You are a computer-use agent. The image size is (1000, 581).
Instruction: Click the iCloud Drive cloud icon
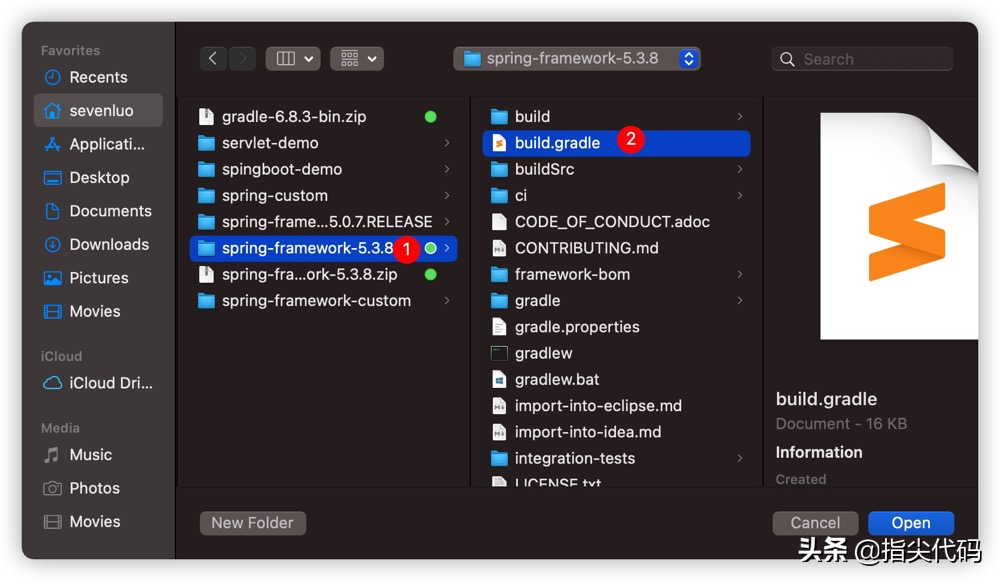52,383
